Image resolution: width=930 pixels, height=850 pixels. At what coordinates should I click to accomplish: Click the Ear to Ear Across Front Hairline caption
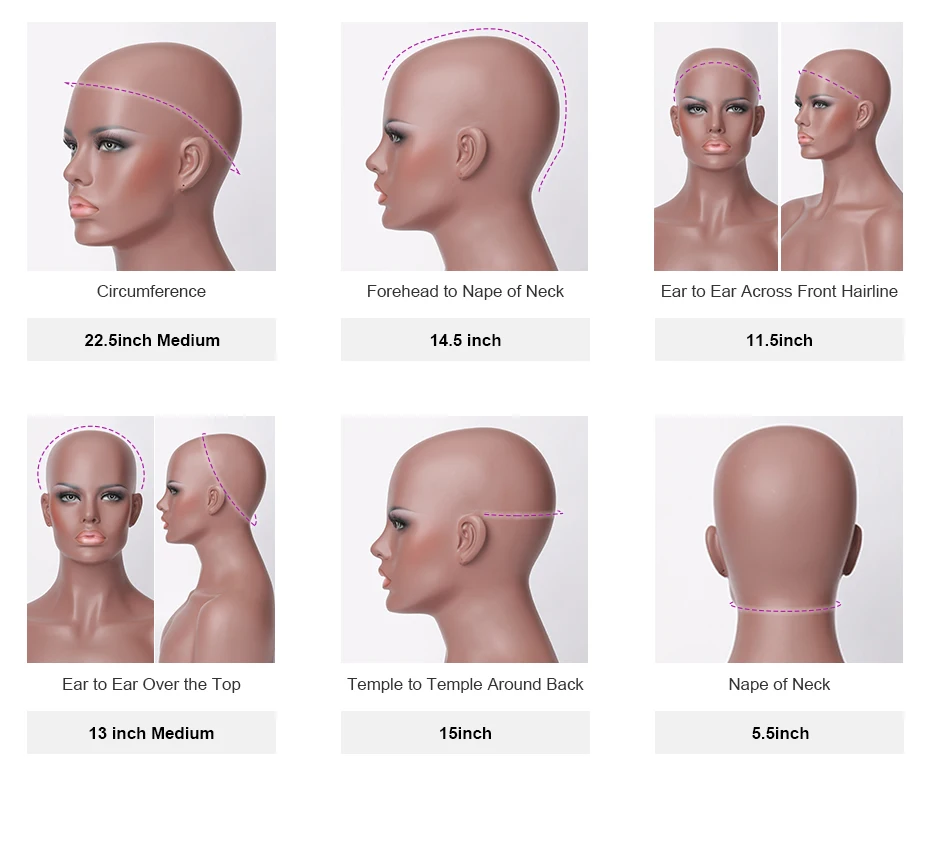pyautogui.click(x=779, y=291)
